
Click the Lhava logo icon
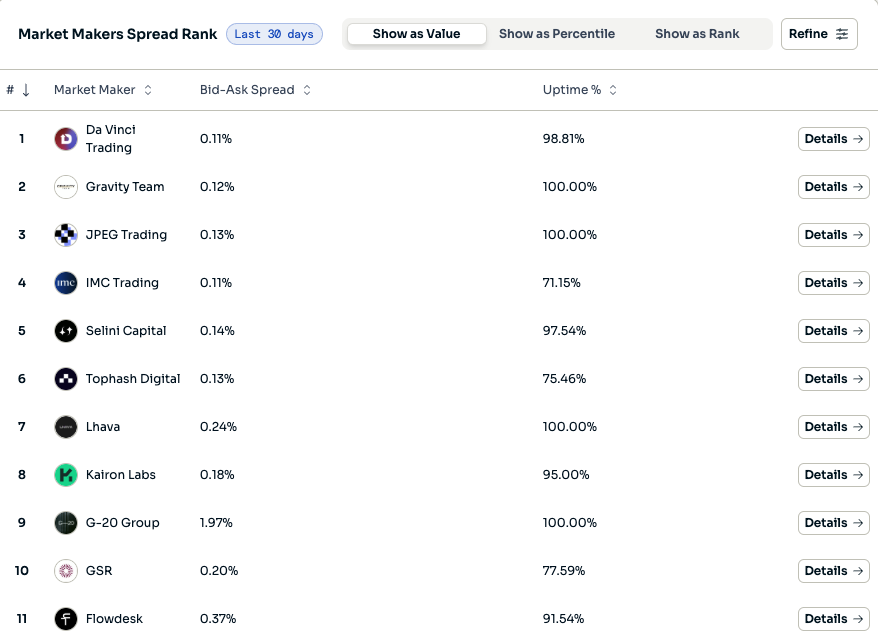point(66,427)
